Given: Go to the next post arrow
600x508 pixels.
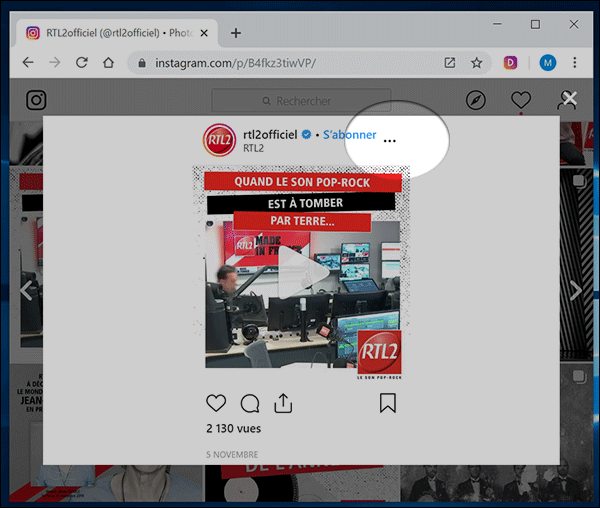Looking at the screenshot, I should pos(575,291).
